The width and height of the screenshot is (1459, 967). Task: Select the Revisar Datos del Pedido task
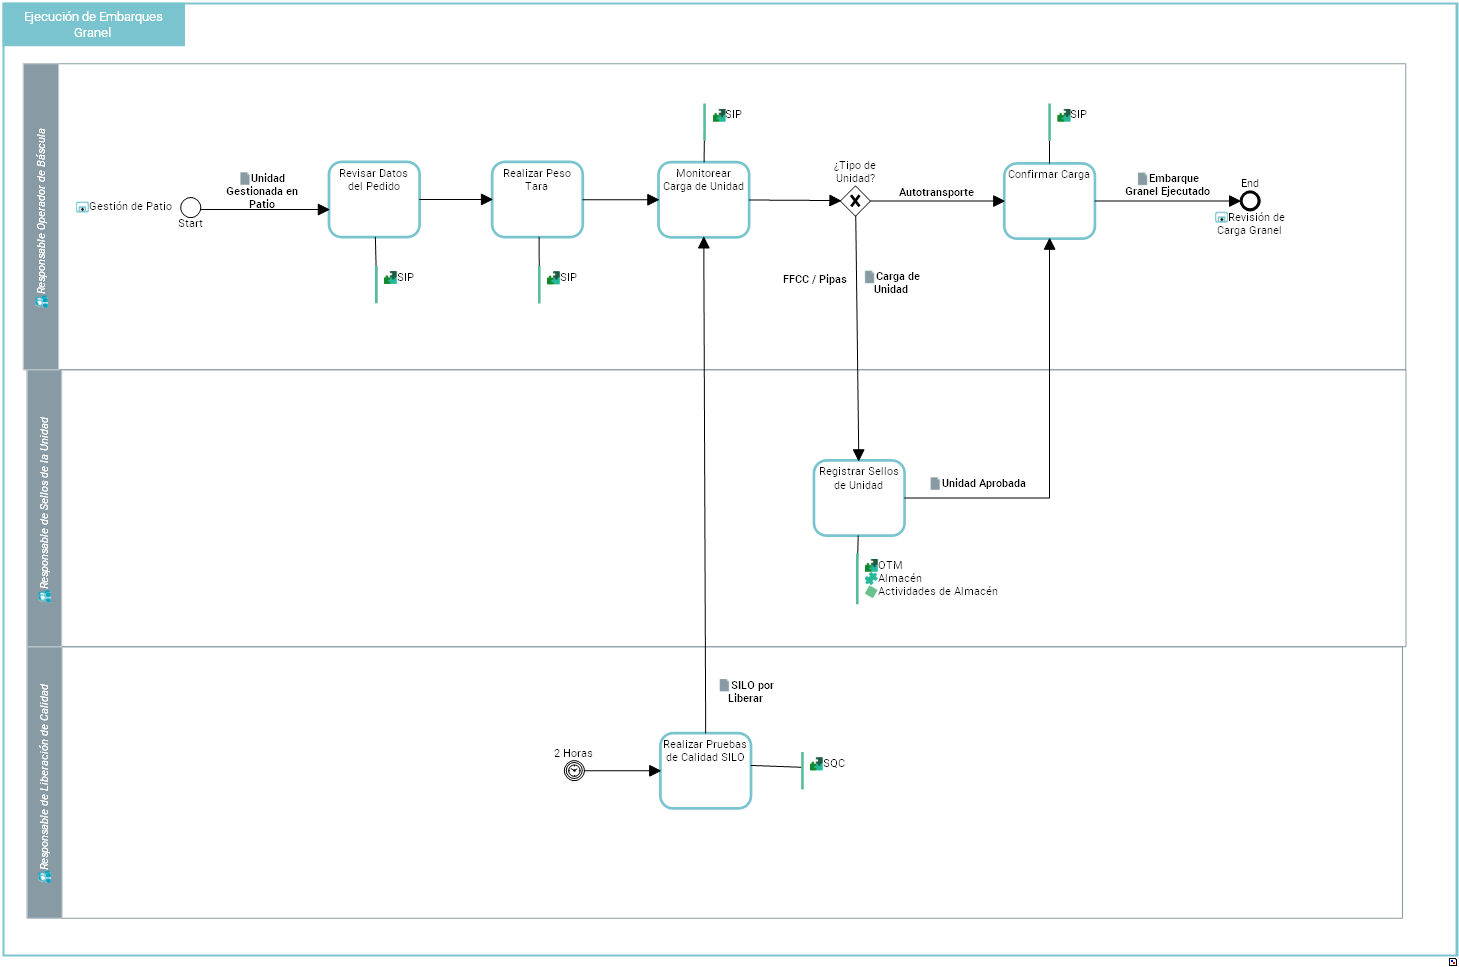coord(374,200)
